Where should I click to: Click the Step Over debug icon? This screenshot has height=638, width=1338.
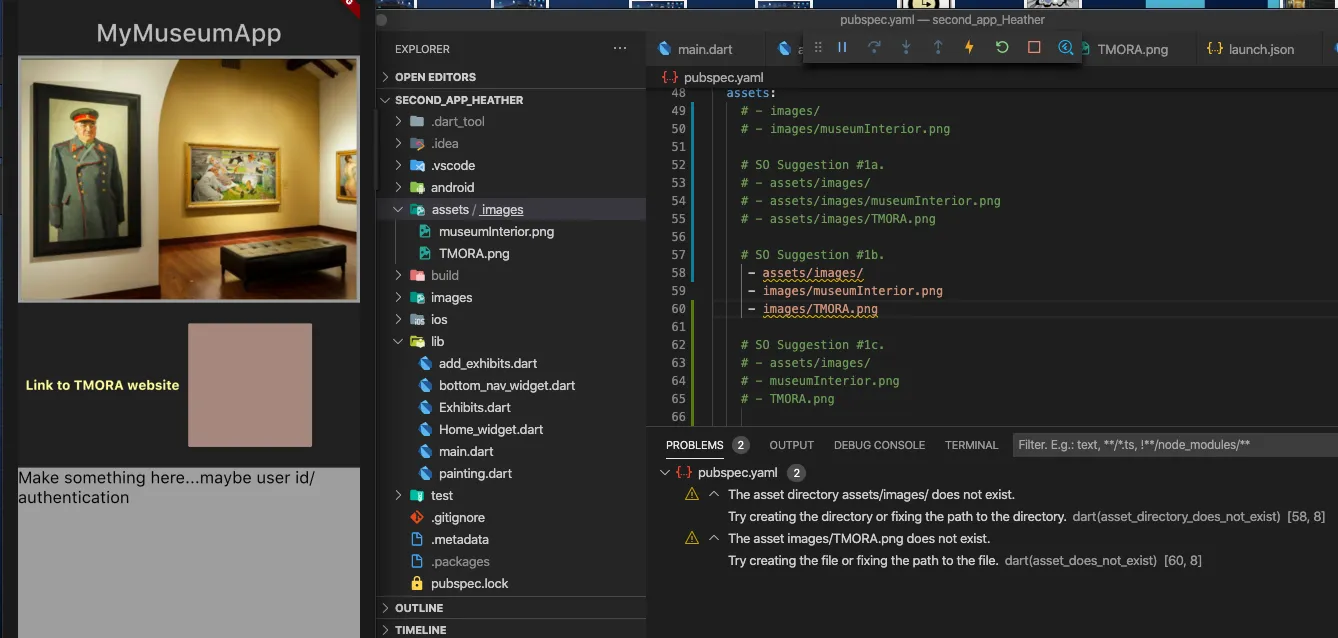(x=874, y=48)
